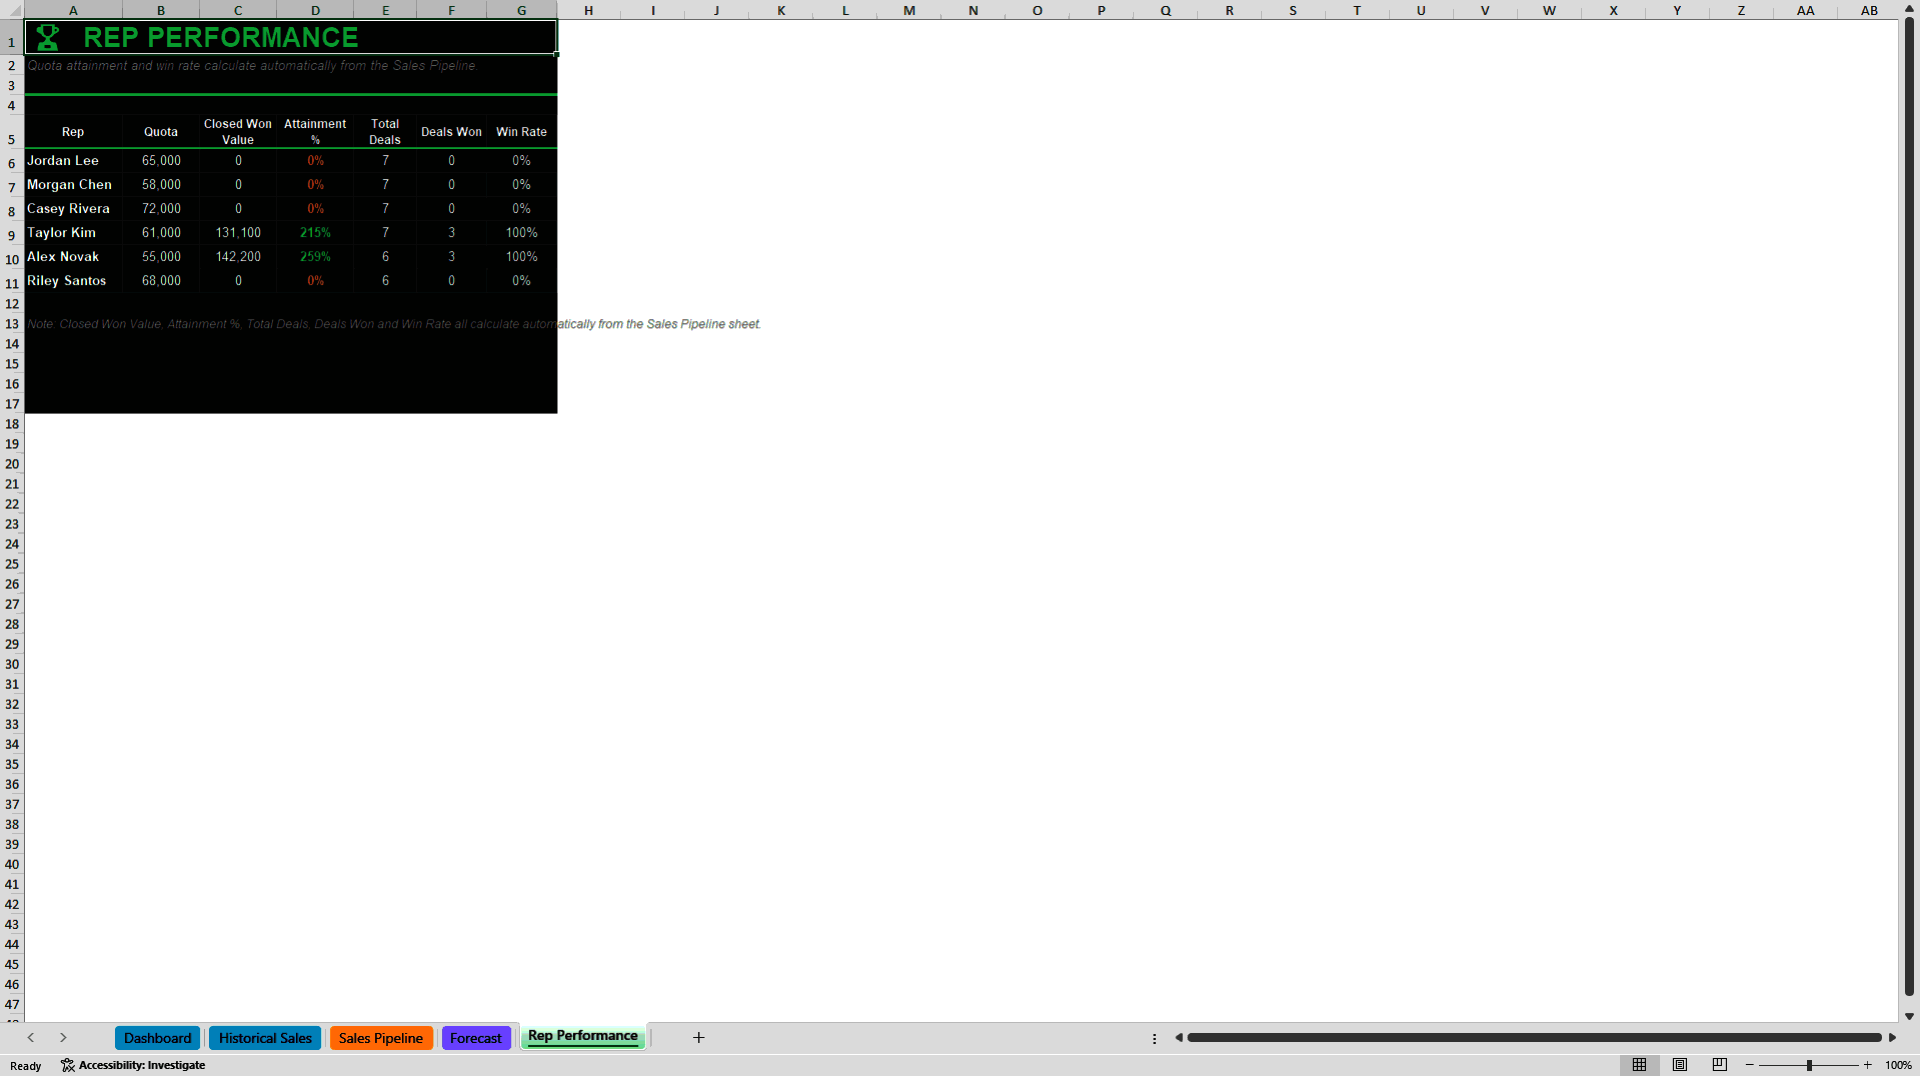The image size is (1920, 1076).
Task: Select the Alex Novak cell
Action: pos(73,256)
